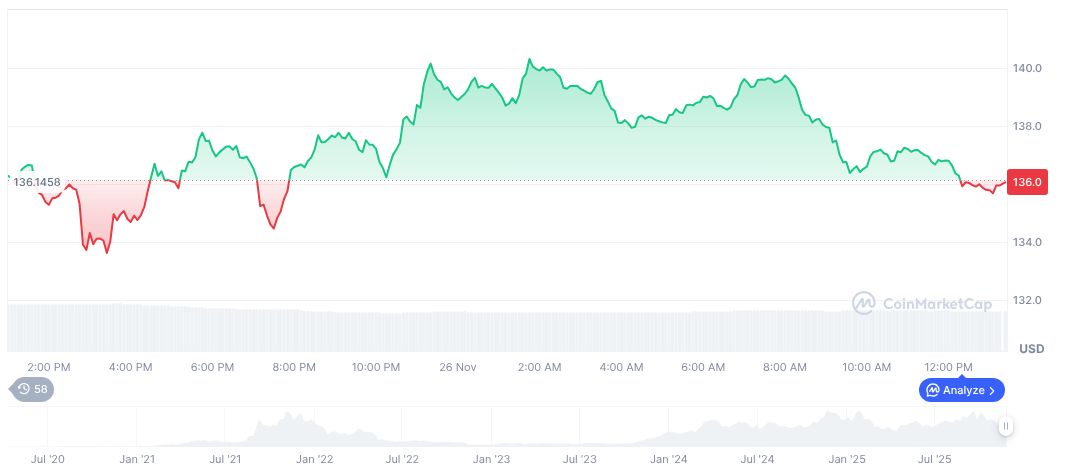Click the CoinMarketCap watermark logo
This screenshot has width=1072, height=470.
pos(863,302)
